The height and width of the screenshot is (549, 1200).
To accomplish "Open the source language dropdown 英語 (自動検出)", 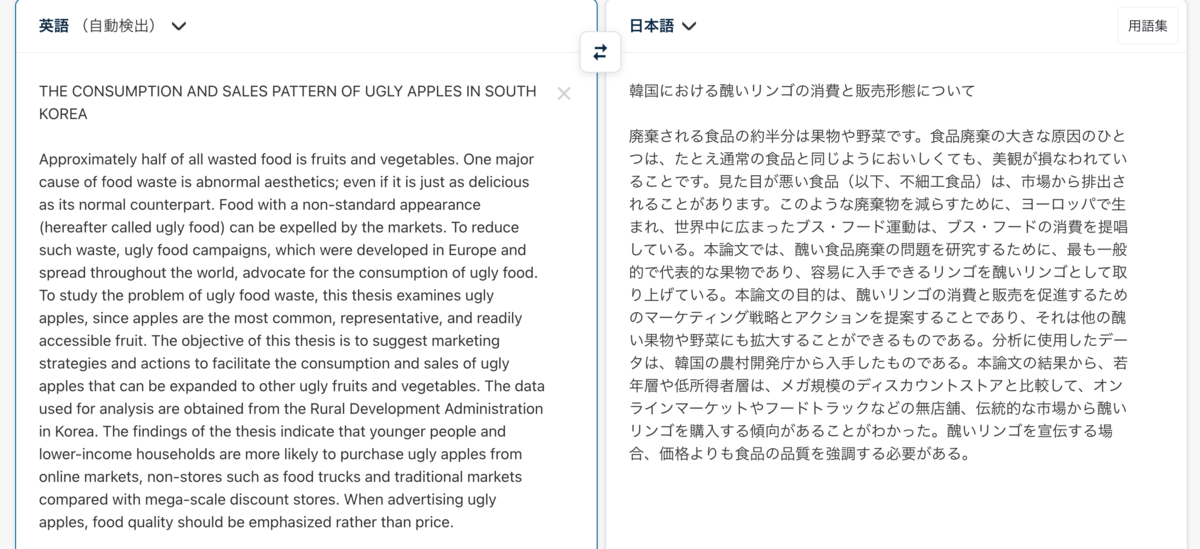I will [x=112, y=26].
